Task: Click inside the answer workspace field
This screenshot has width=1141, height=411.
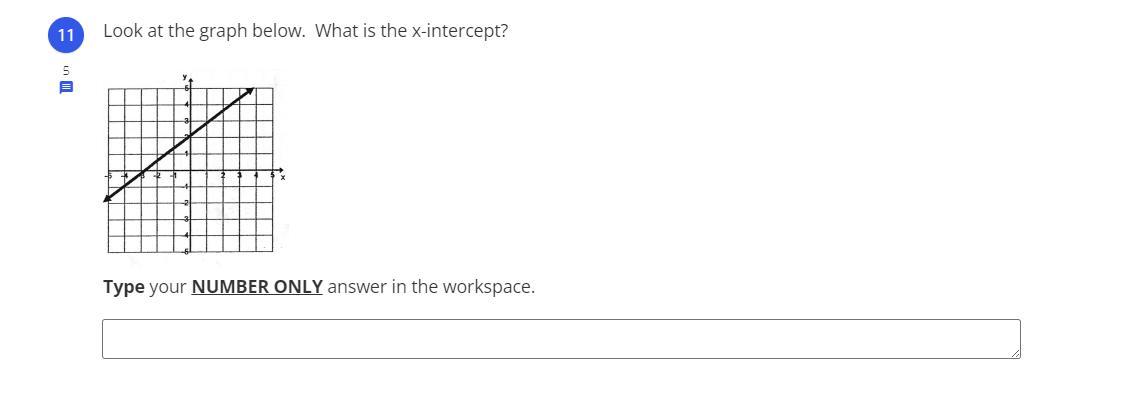Action: 560,339
